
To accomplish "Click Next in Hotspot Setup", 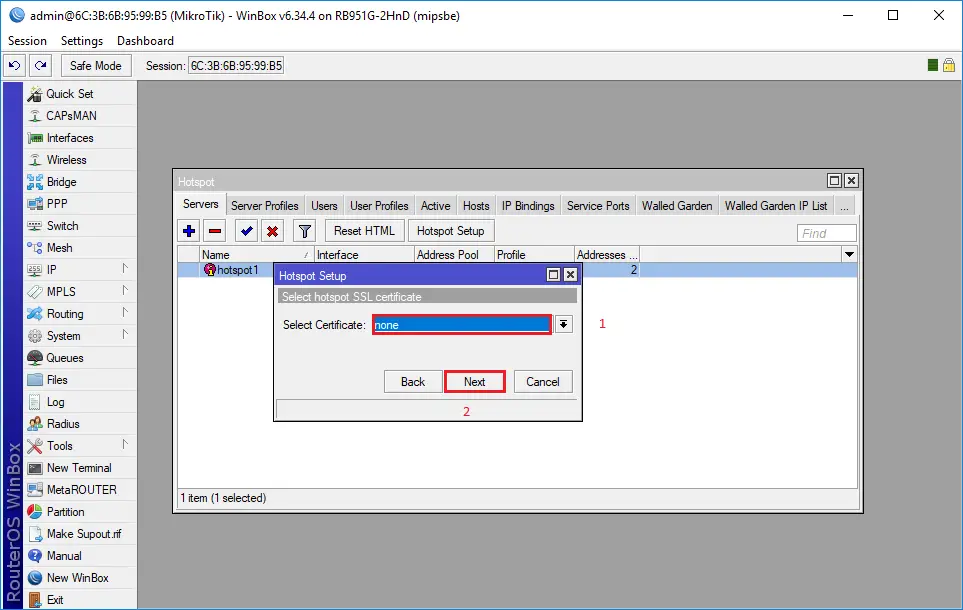I will (x=475, y=381).
